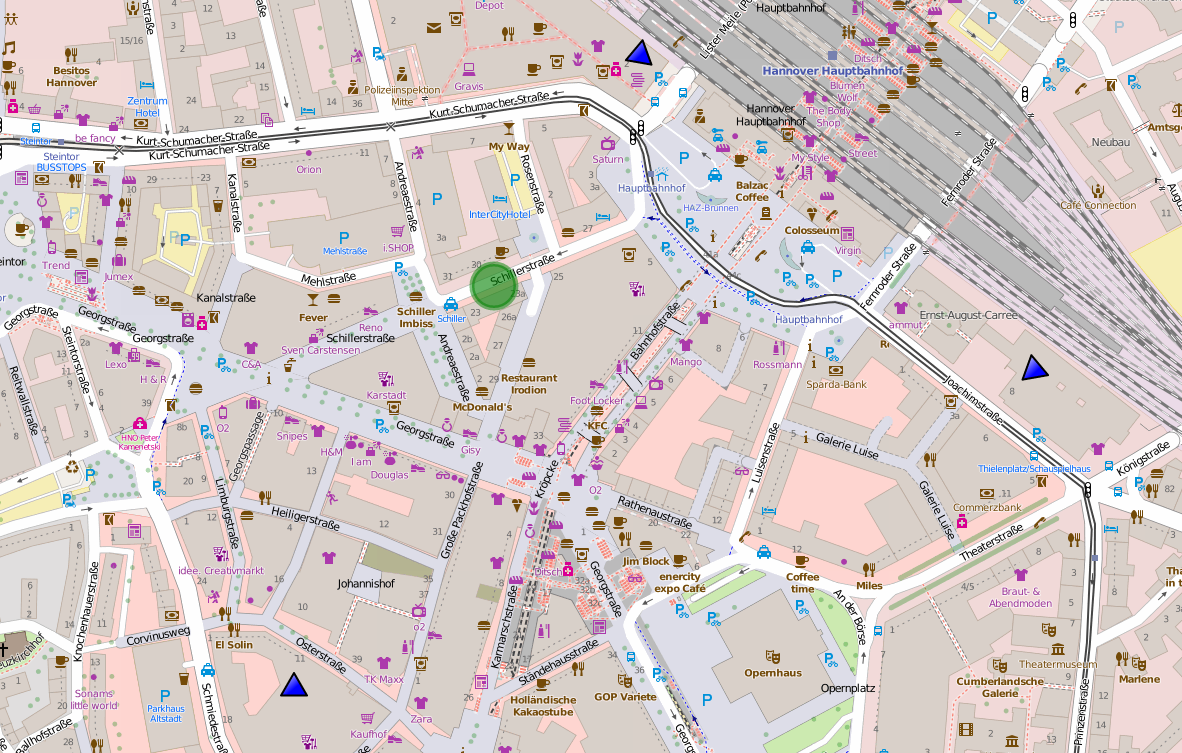The image size is (1182, 753).
Task: Select the shirt icon above Zara
Action: tap(421, 703)
